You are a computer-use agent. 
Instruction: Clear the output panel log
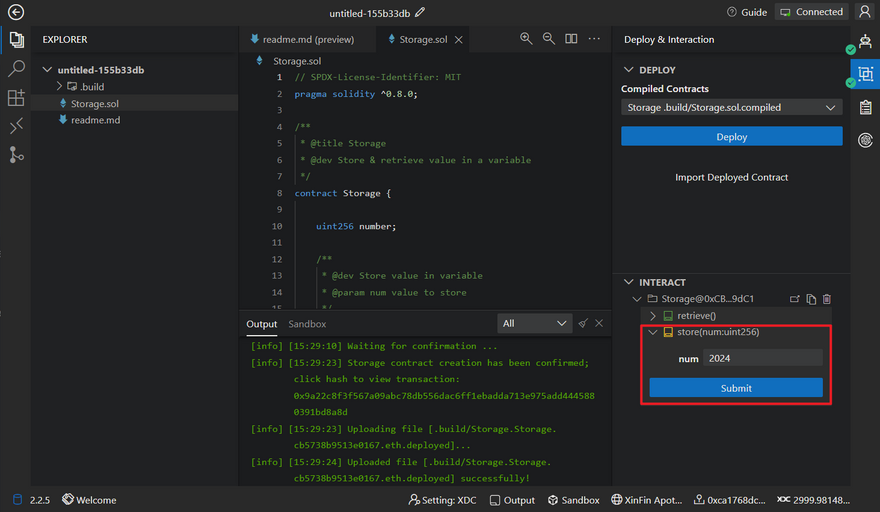click(583, 323)
